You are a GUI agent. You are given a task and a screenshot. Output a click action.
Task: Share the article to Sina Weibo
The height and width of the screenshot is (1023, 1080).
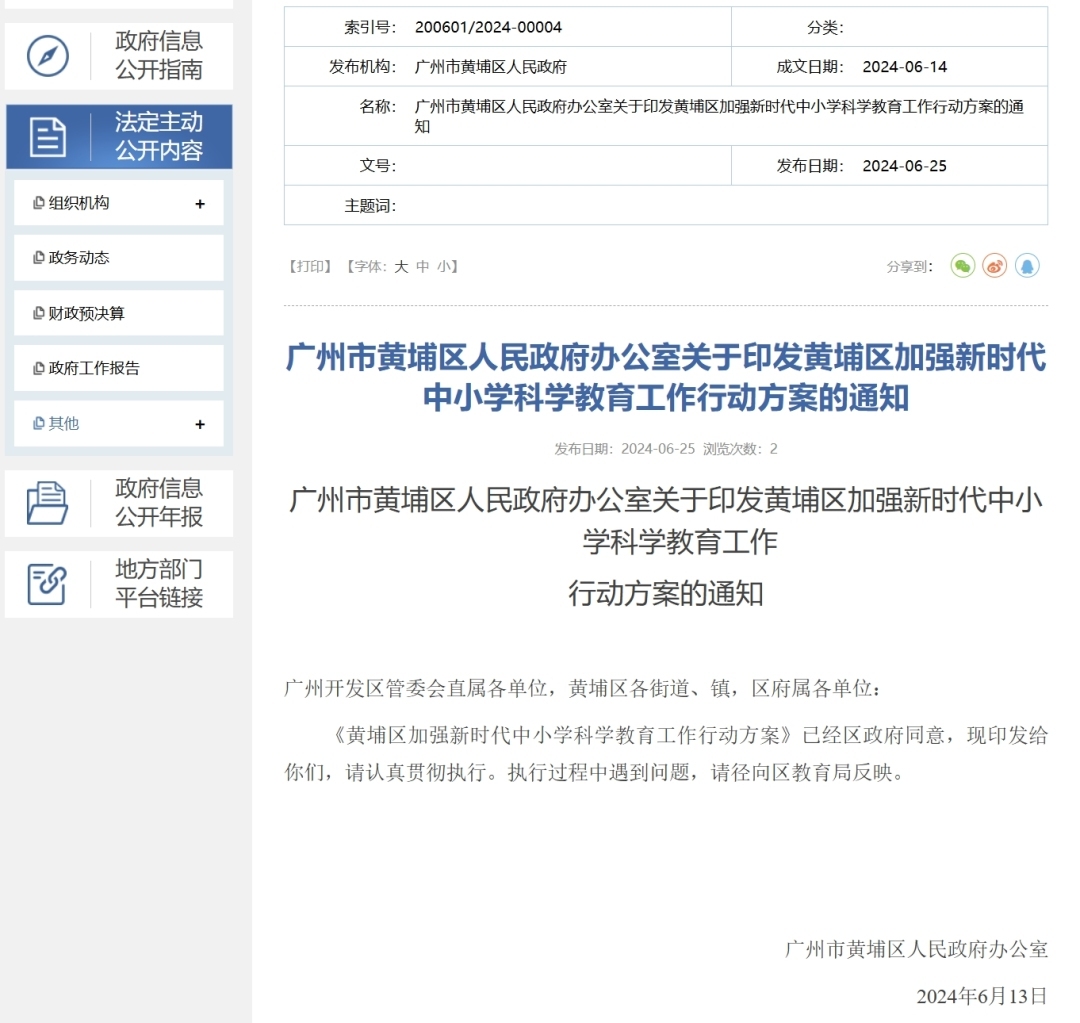(x=994, y=266)
